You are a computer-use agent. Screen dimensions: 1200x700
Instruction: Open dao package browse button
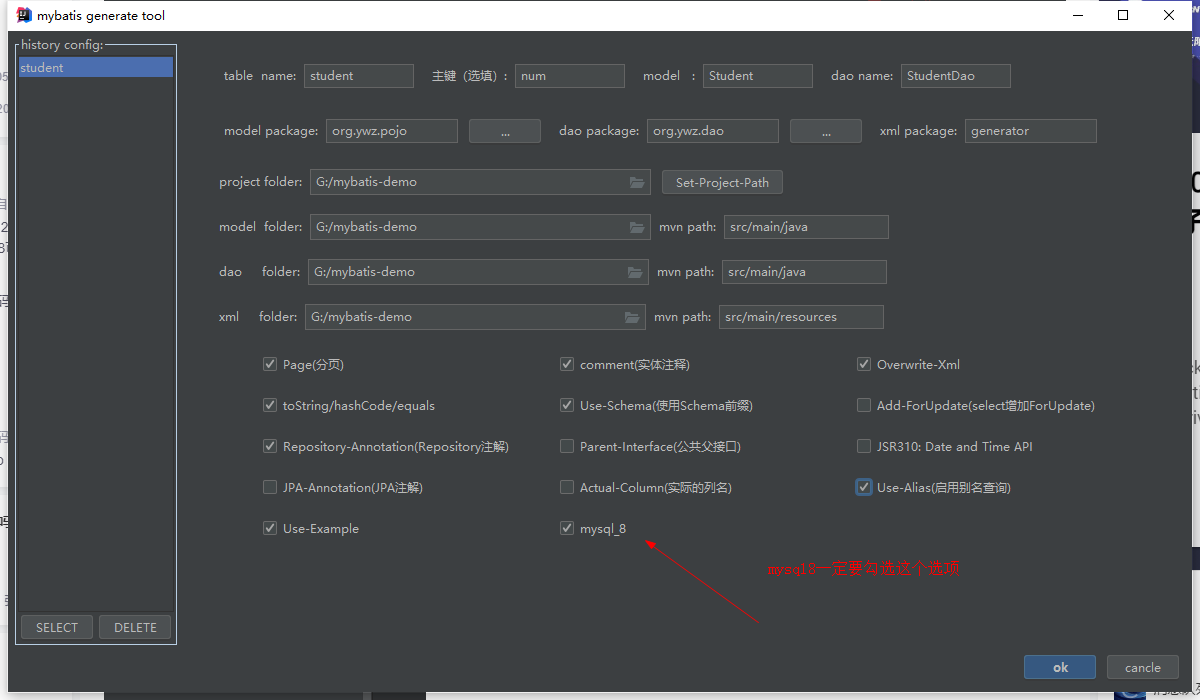tap(826, 131)
